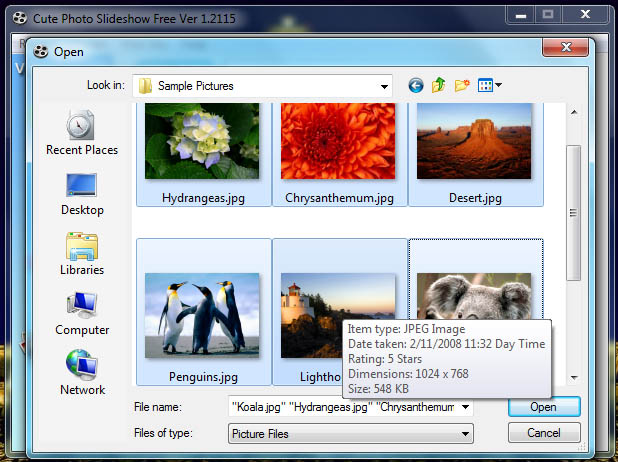Open Recent Places in the sidebar
This screenshot has width=618, height=462.
point(82,133)
